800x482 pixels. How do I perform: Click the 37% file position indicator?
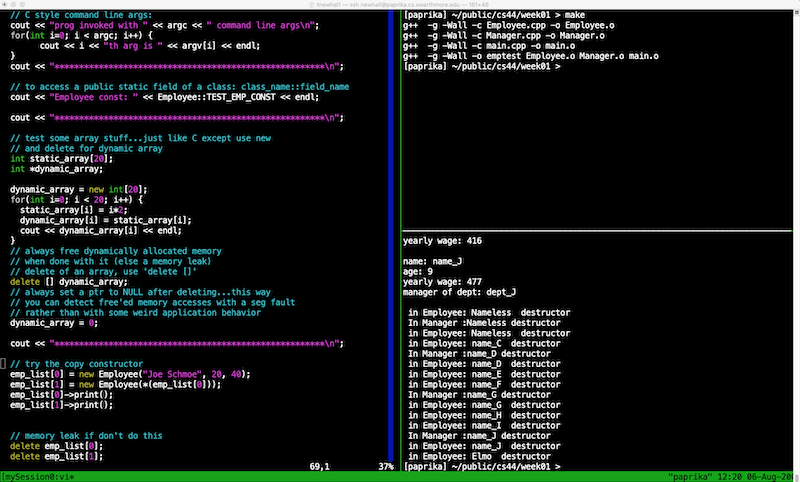click(385, 466)
